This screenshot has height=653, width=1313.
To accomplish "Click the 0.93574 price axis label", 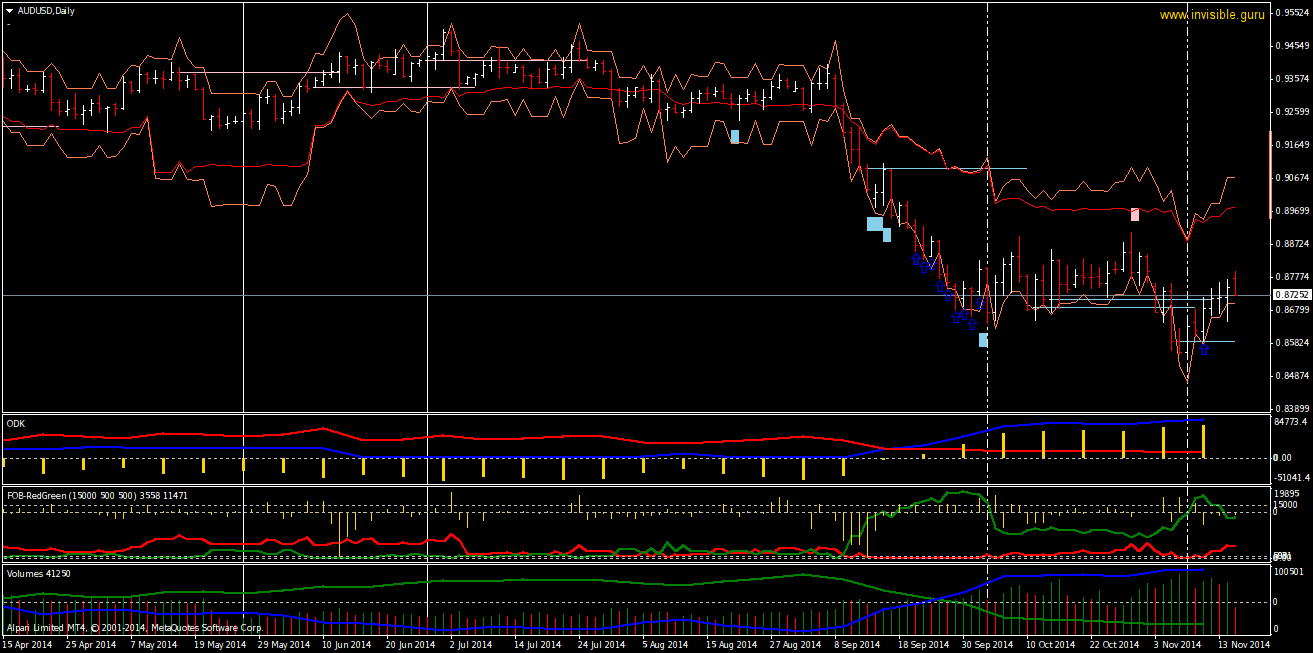I will (1291, 79).
